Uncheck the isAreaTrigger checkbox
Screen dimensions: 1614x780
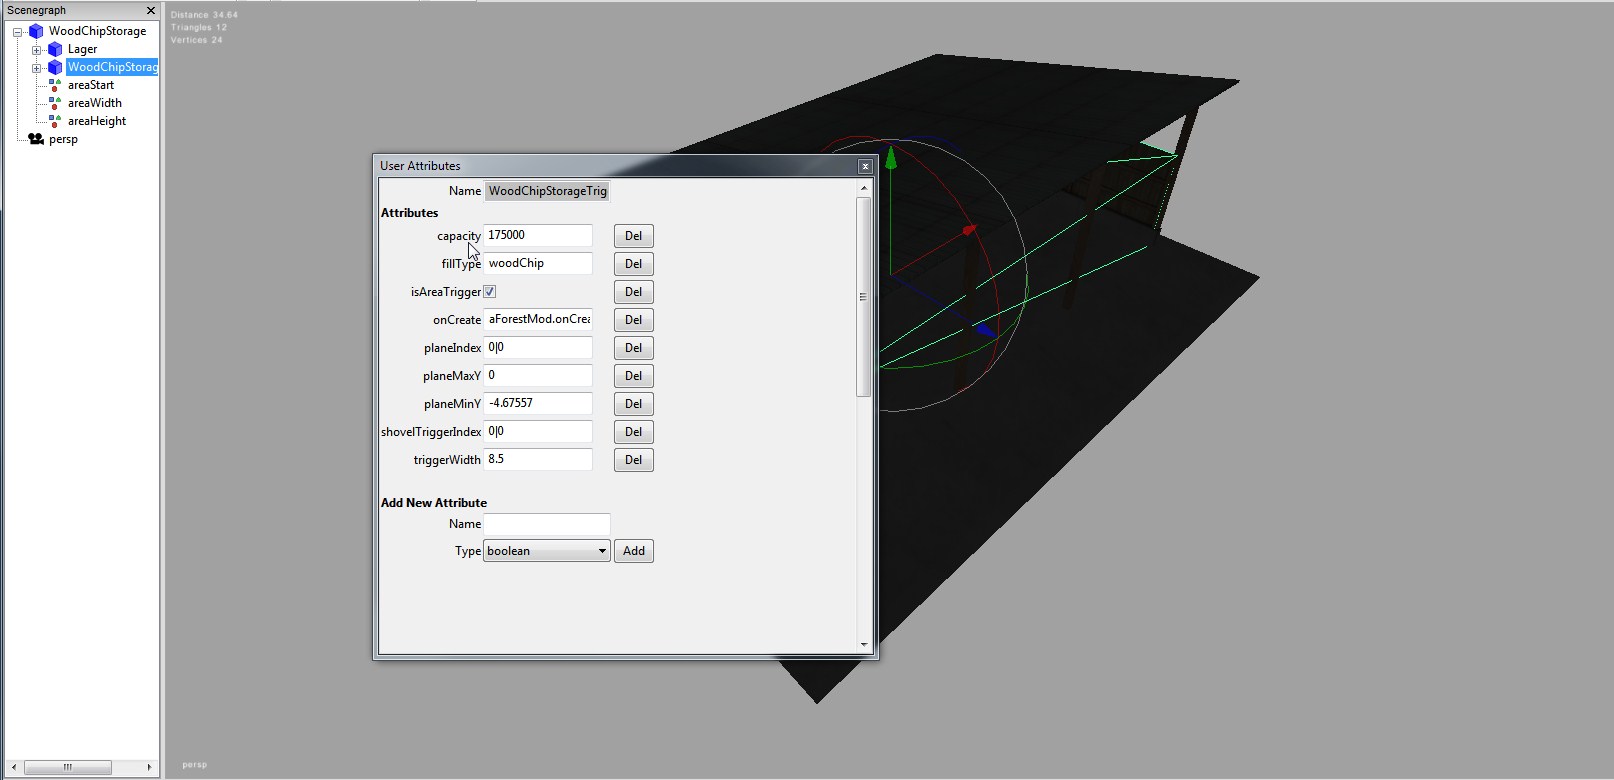coord(490,292)
